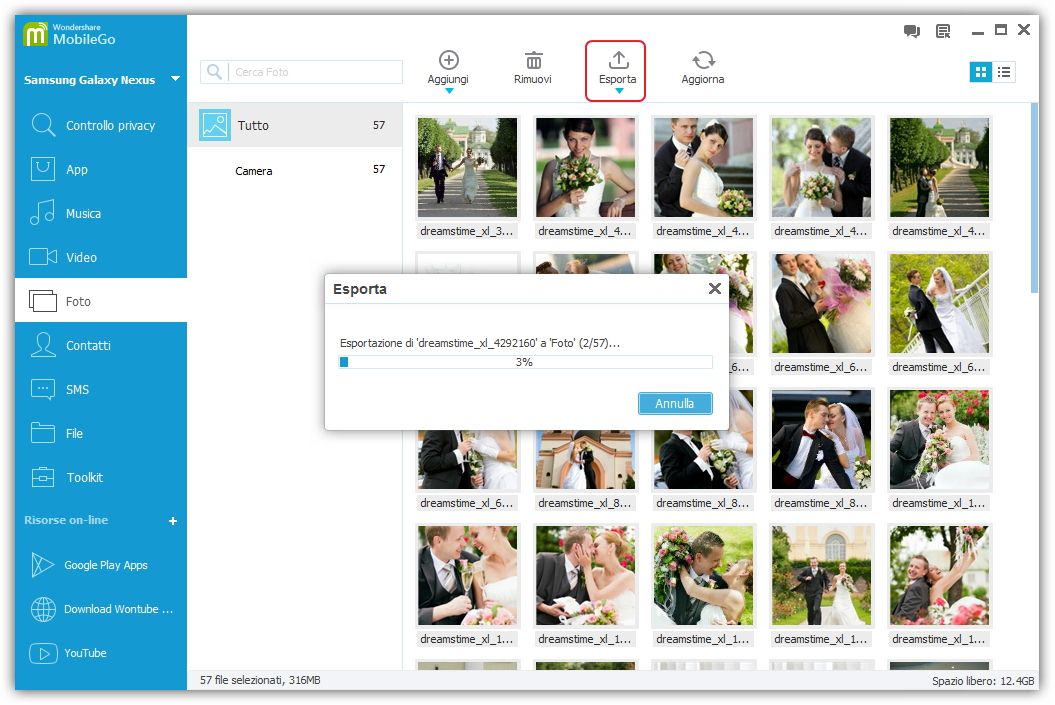Switch to list view
This screenshot has width=1055, height=705.
click(x=1004, y=72)
